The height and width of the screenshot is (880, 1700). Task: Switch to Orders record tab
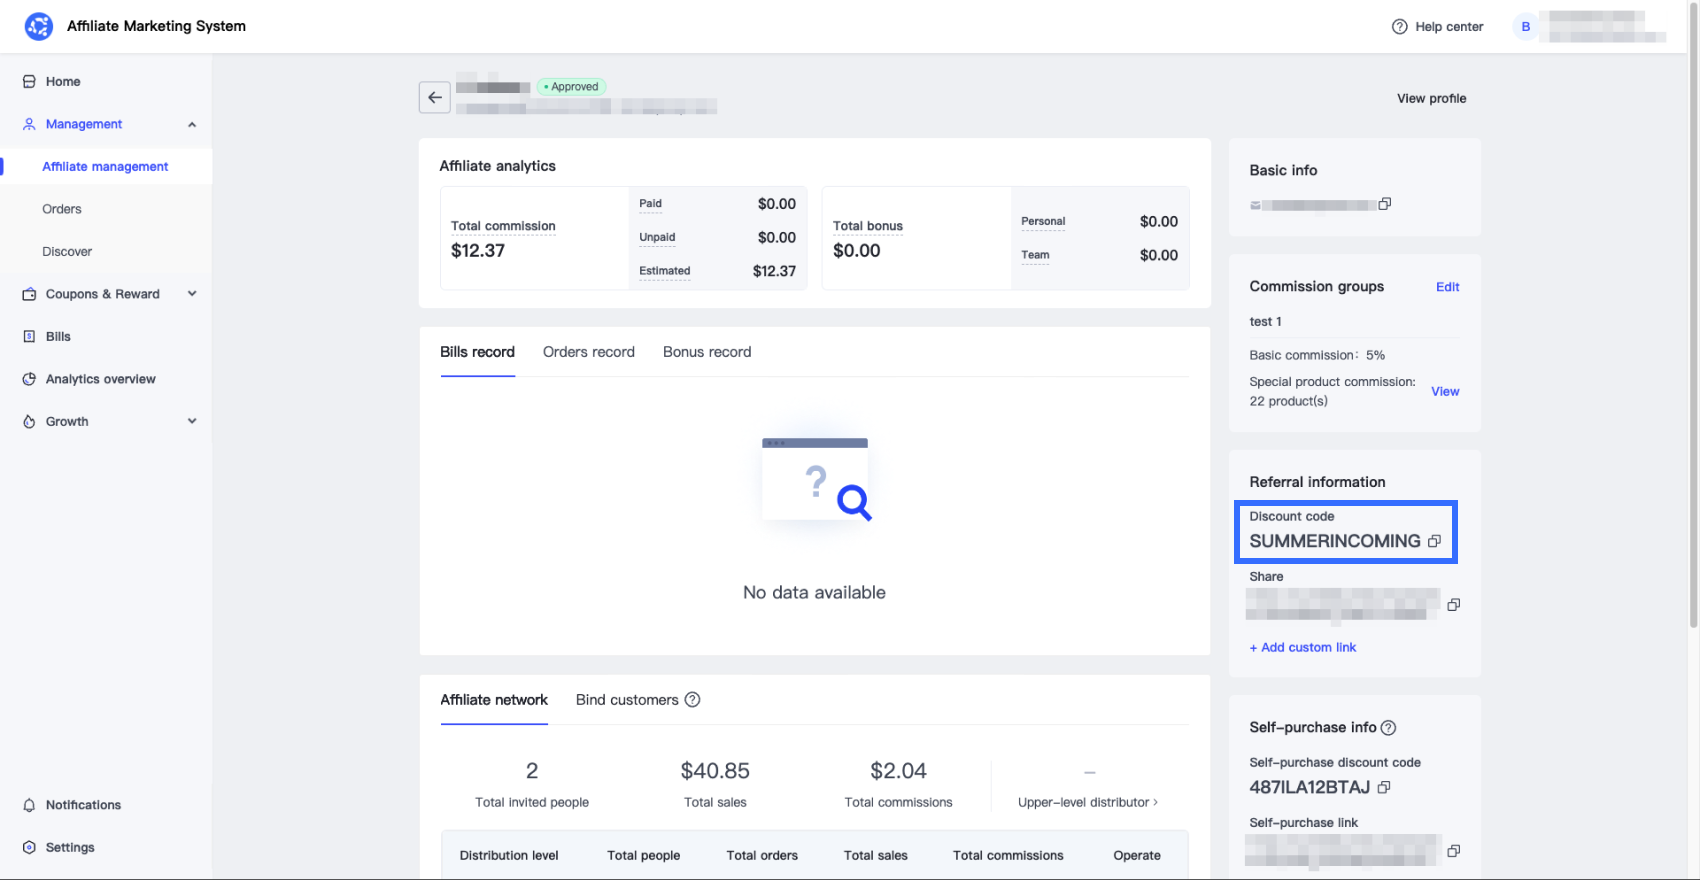(x=588, y=352)
